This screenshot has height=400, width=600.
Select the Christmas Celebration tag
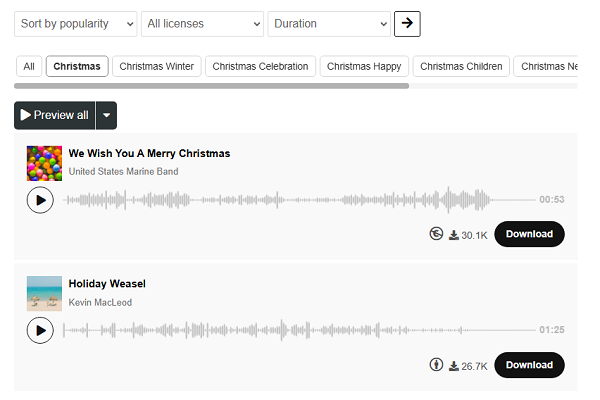click(260, 66)
